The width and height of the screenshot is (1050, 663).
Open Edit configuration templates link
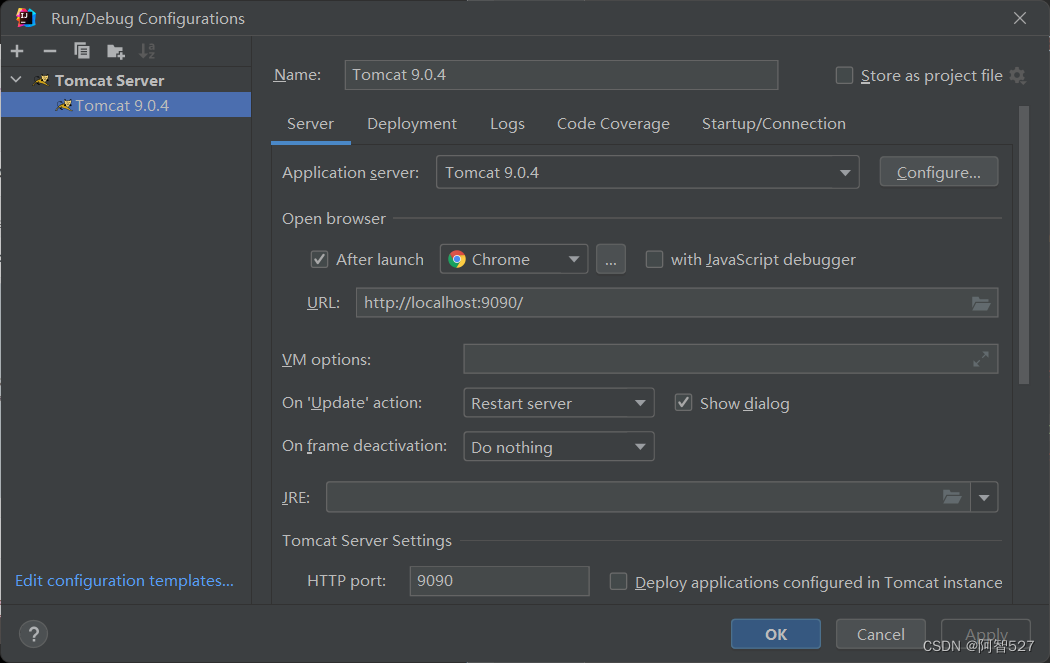coord(125,581)
